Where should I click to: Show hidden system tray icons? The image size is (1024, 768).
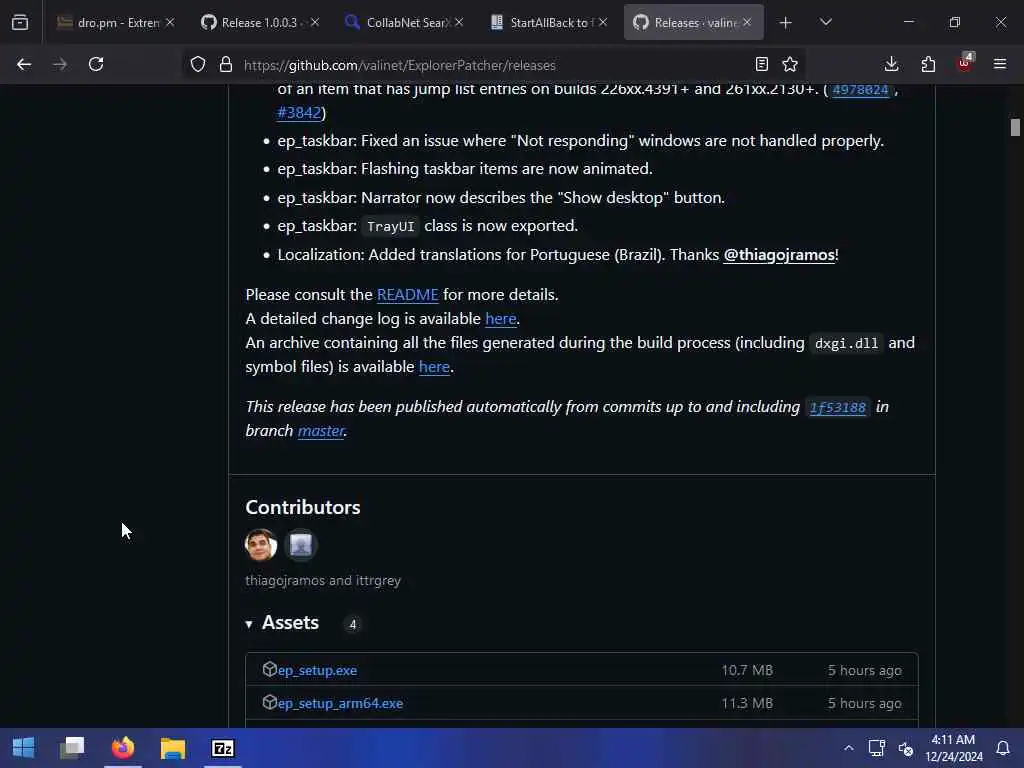(x=848, y=748)
